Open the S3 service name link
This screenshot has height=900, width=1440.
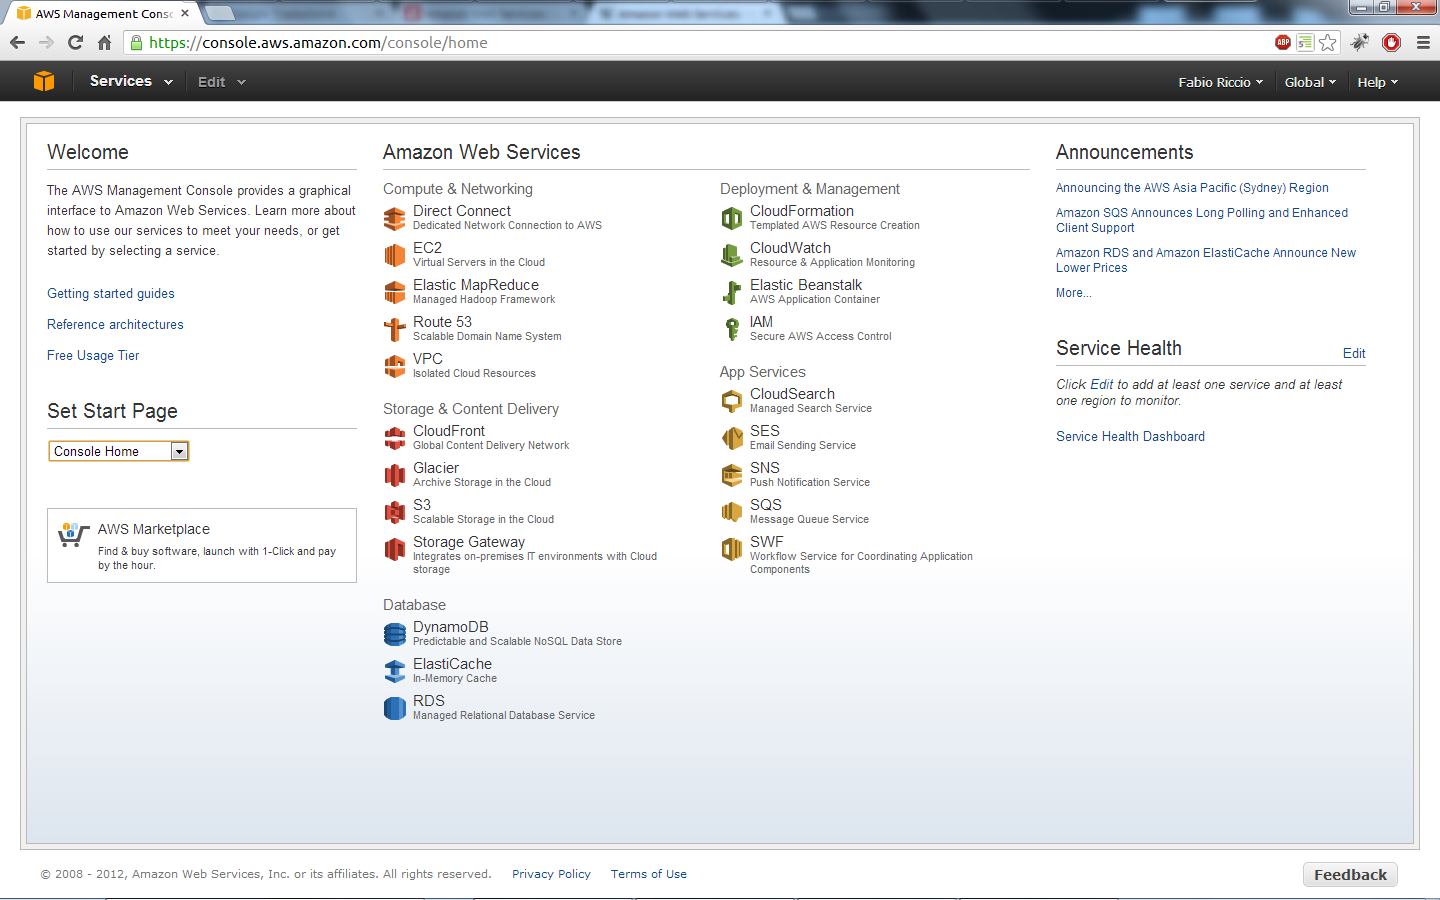click(x=422, y=505)
